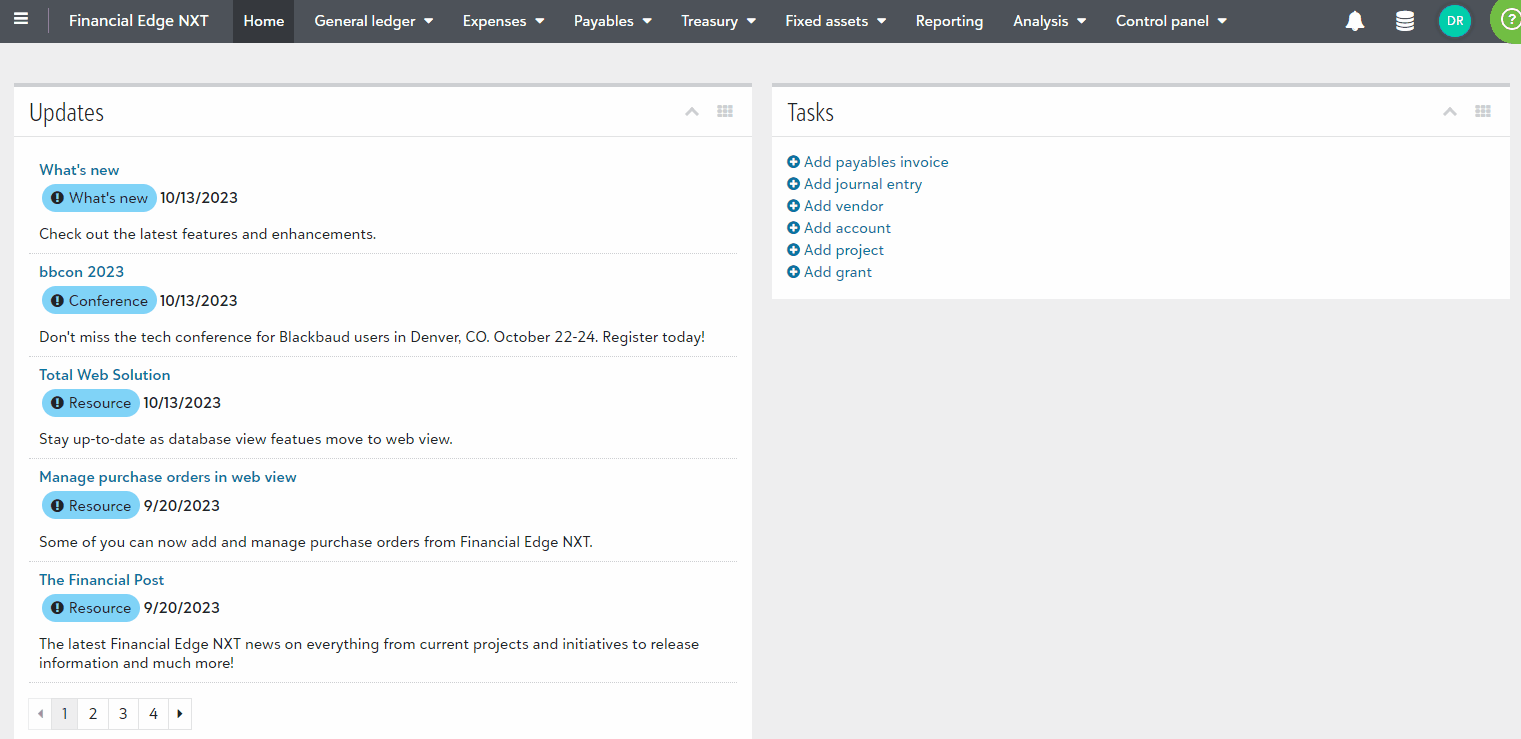Expand the Payables dropdown
1521x739 pixels.
[x=612, y=21]
